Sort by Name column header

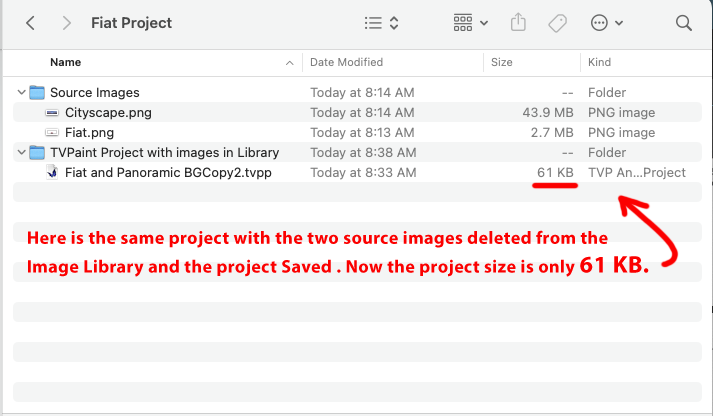pos(65,62)
